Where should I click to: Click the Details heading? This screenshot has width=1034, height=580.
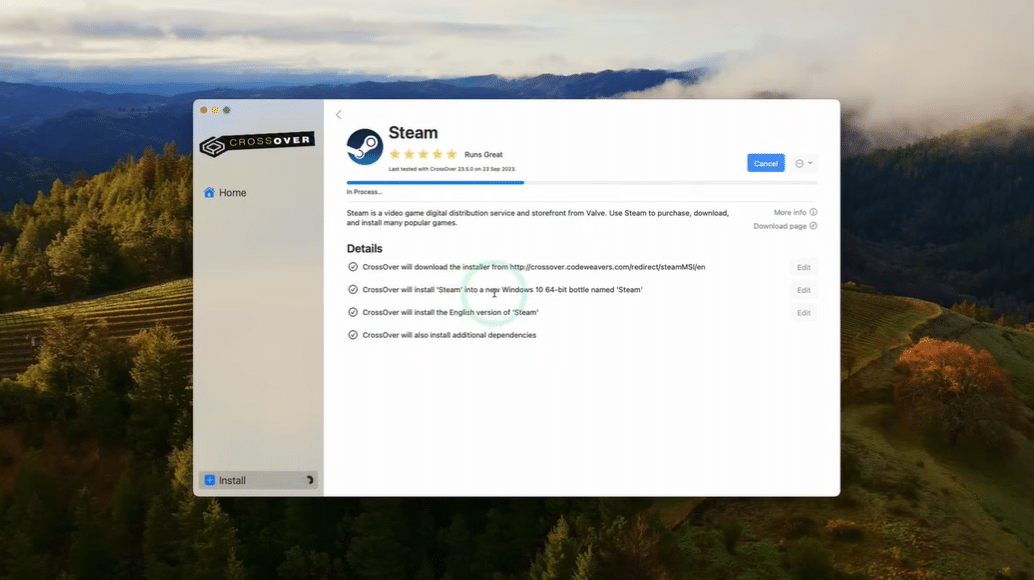(x=365, y=248)
